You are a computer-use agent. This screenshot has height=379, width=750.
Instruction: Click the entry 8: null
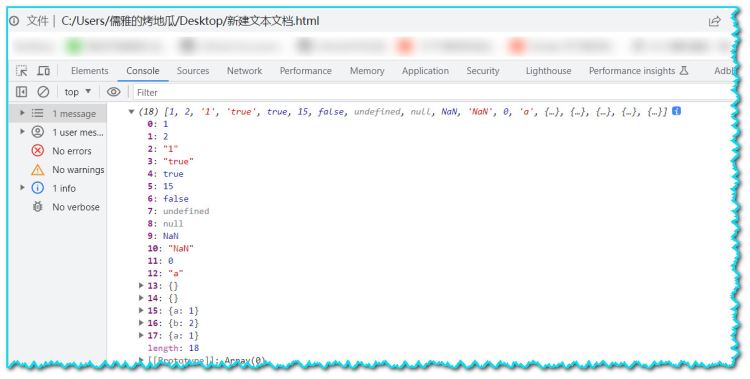[165, 223]
